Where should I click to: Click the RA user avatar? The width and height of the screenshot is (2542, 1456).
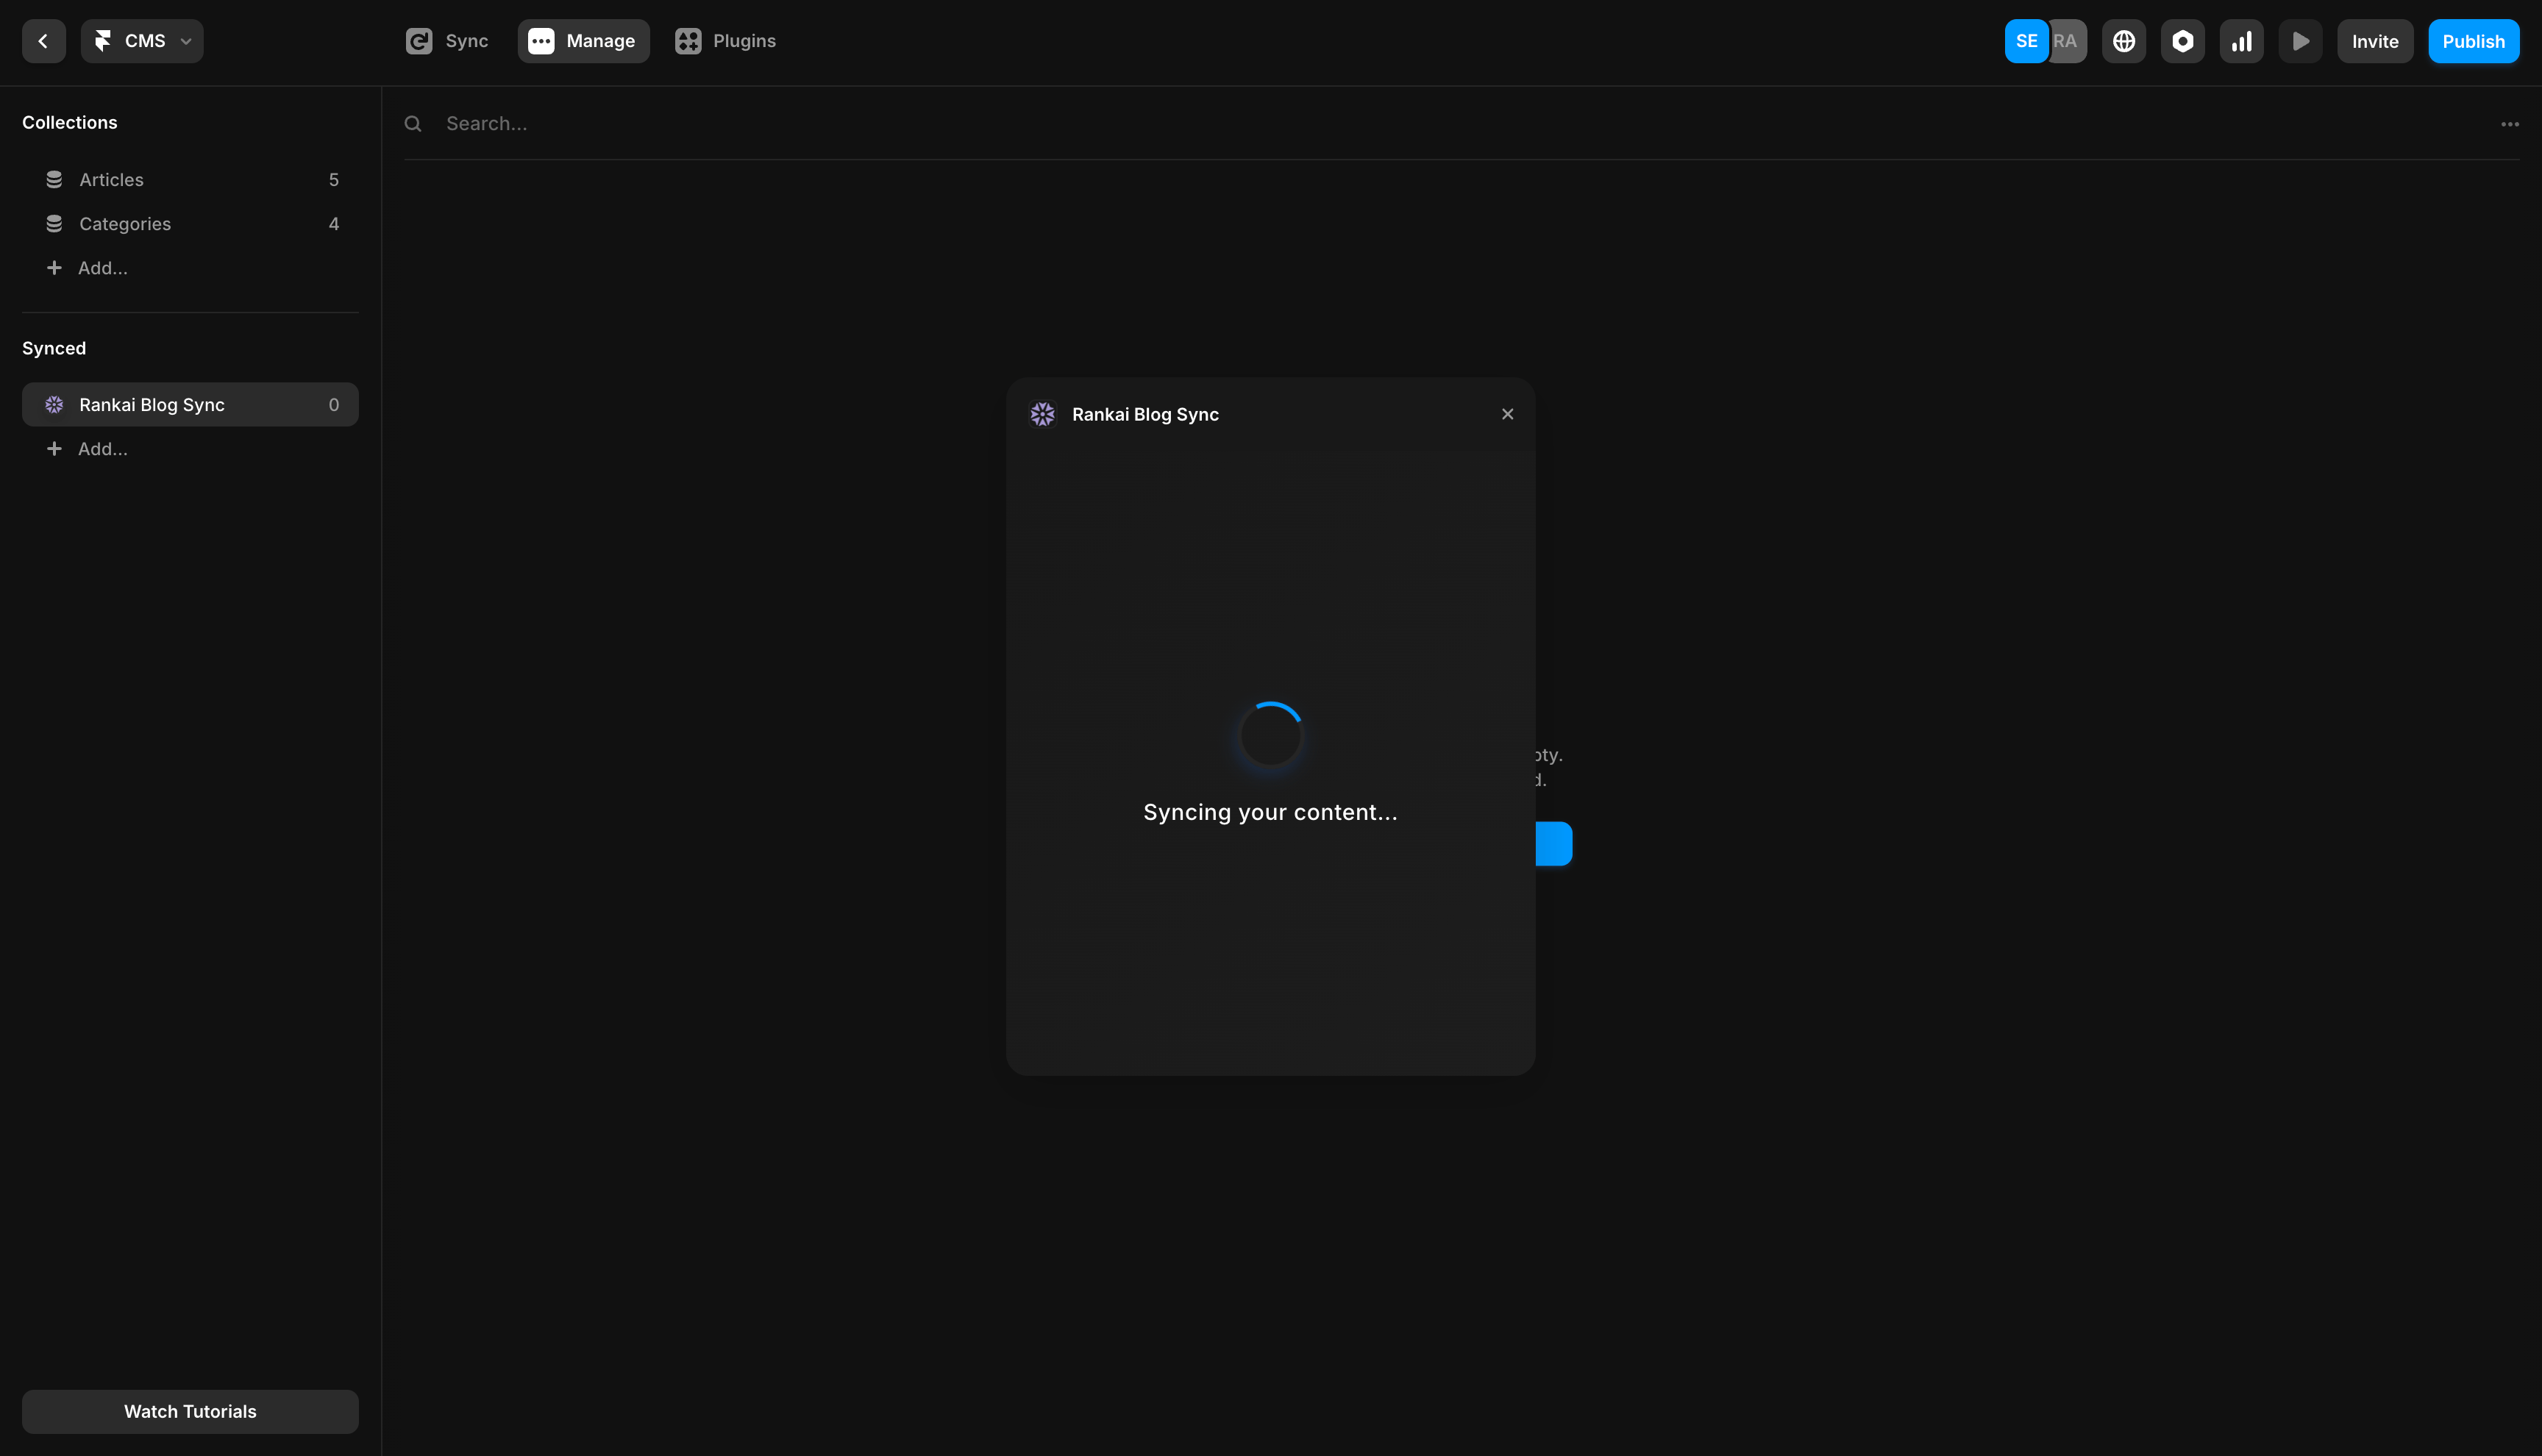2067,41
